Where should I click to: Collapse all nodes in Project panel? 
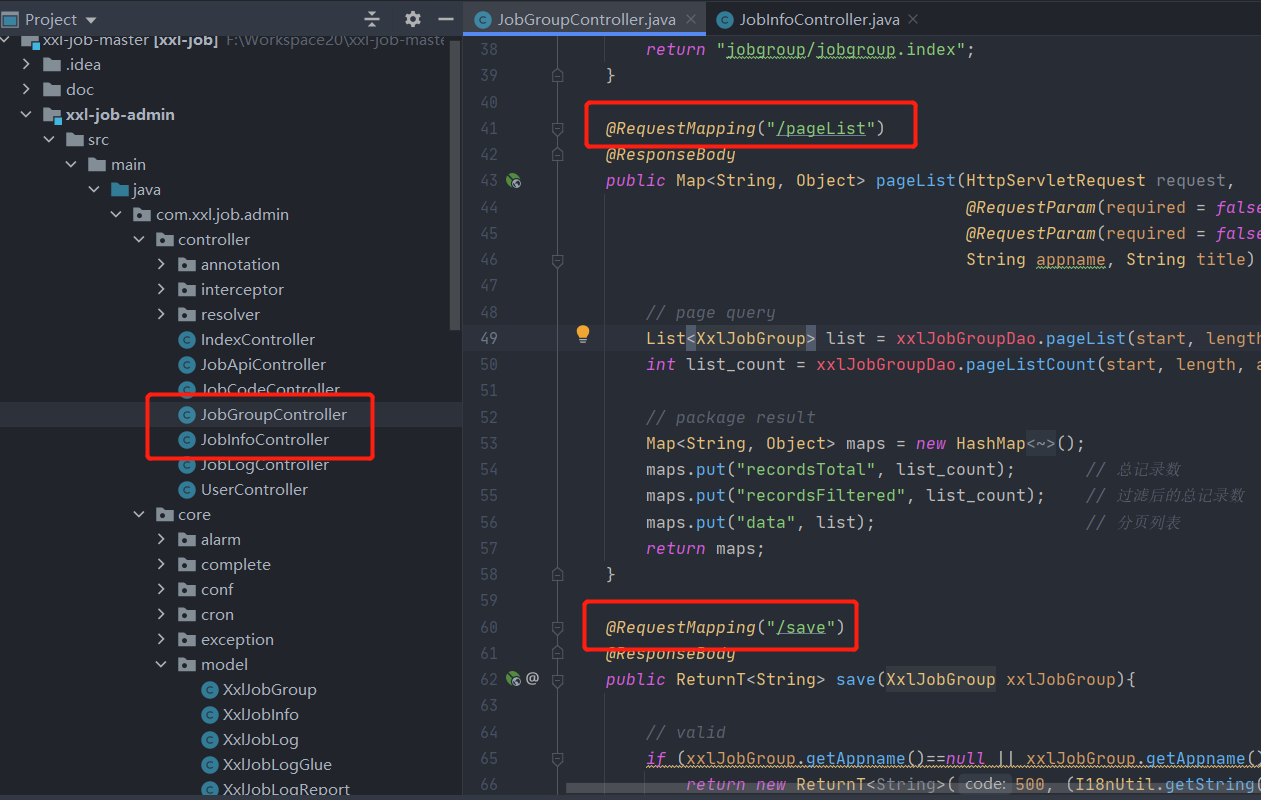click(372, 19)
